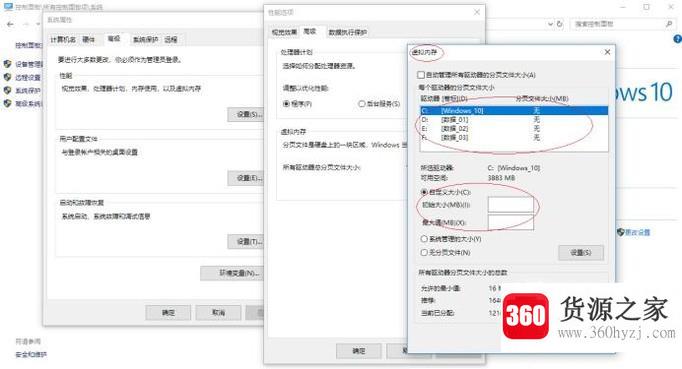The image size is (682, 369).
Task: Open the blue help icon in Control Panel
Action: click(678, 39)
